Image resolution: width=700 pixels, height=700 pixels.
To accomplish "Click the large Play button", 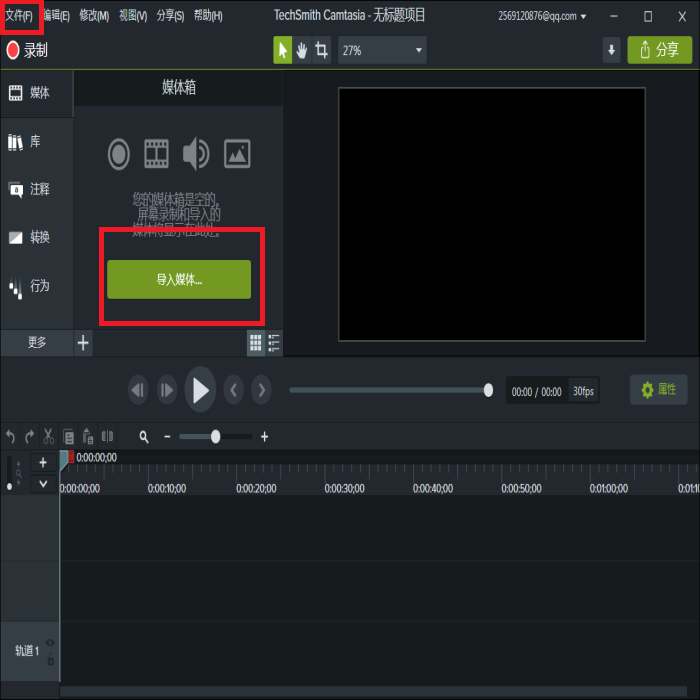I will pyautogui.click(x=200, y=390).
